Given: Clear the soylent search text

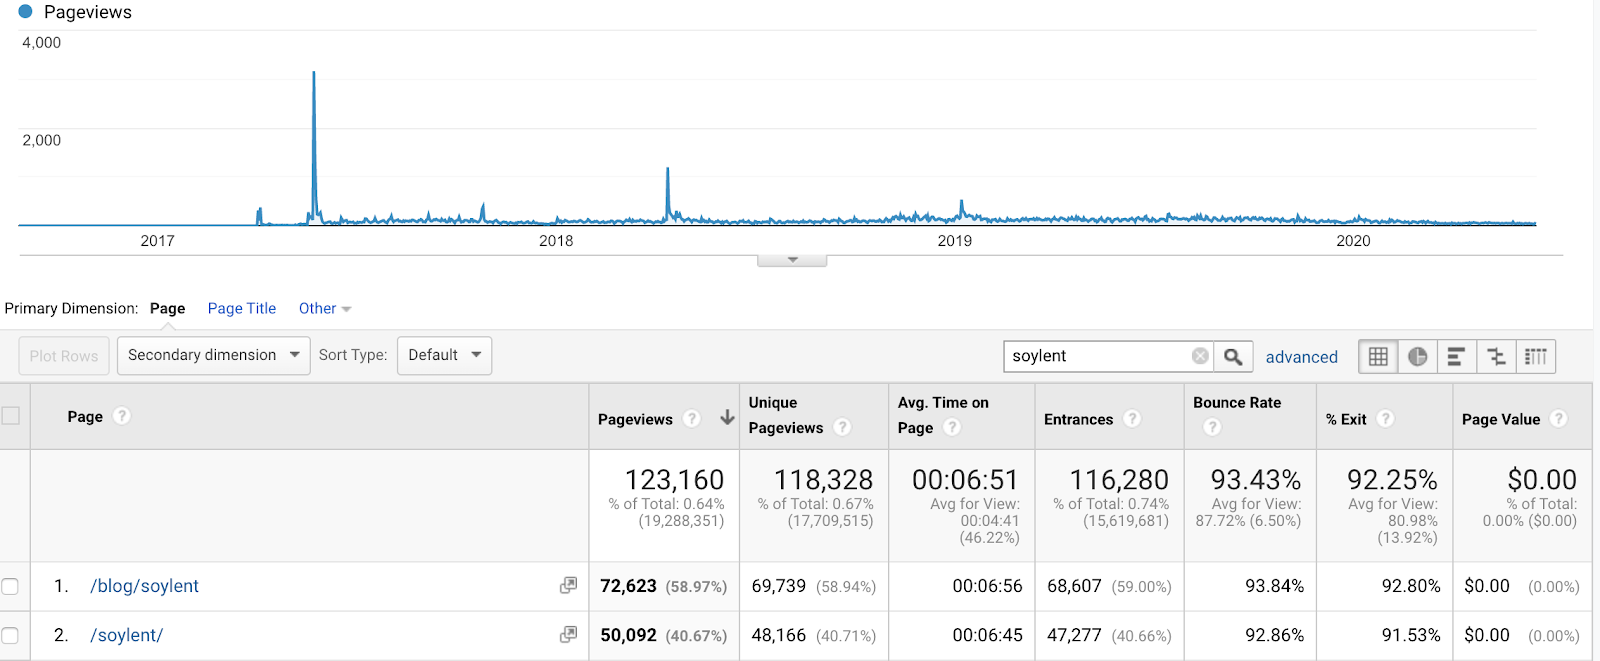Looking at the screenshot, I should tap(1200, 356).
